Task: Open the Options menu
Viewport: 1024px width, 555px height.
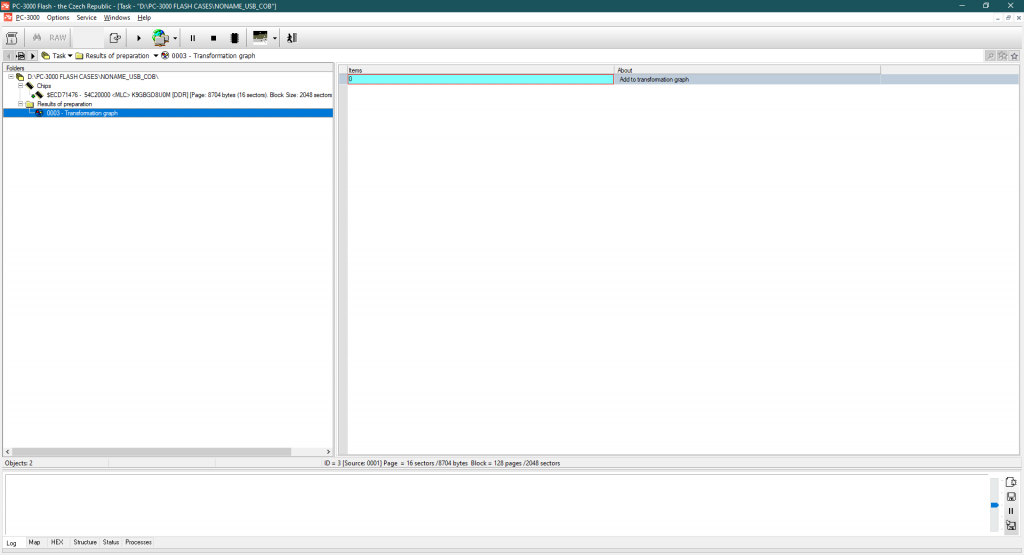Action: pos(58,17)
